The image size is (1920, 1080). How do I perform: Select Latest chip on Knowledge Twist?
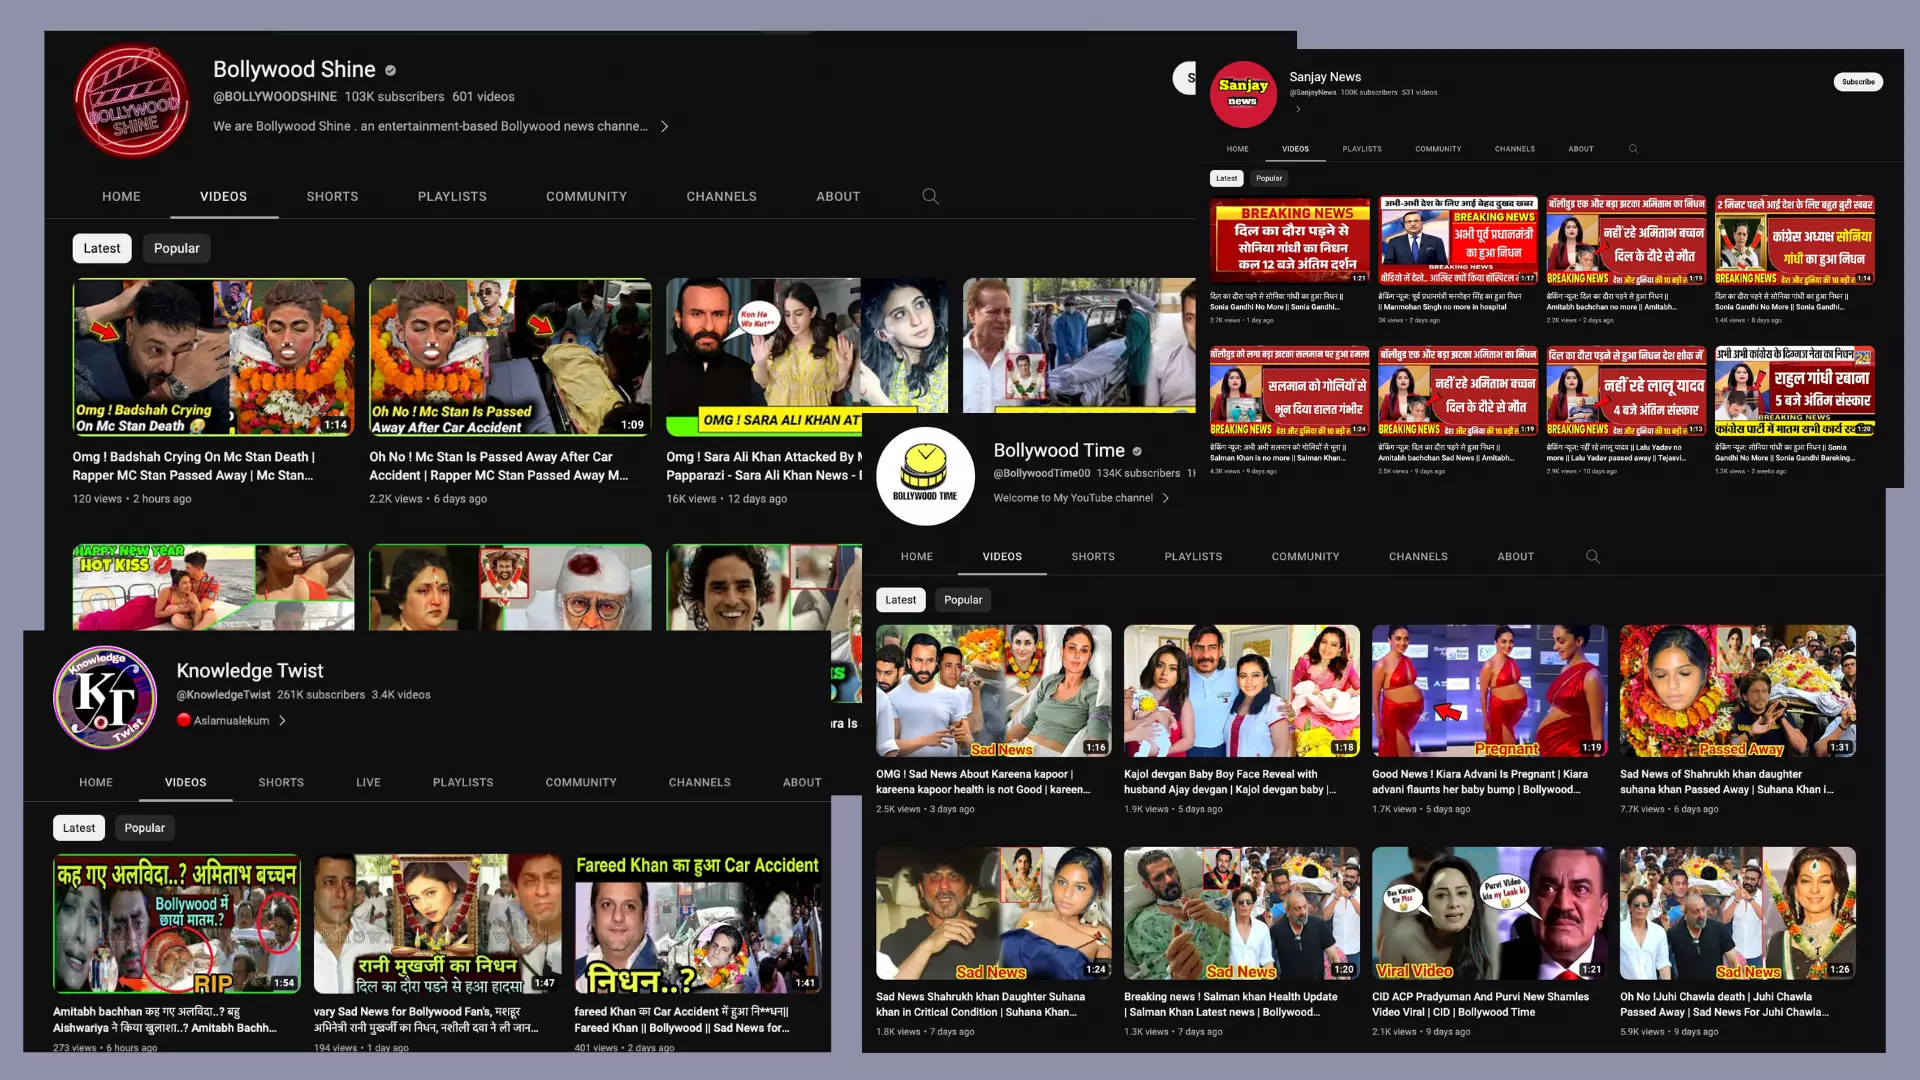tap(79, 828)
